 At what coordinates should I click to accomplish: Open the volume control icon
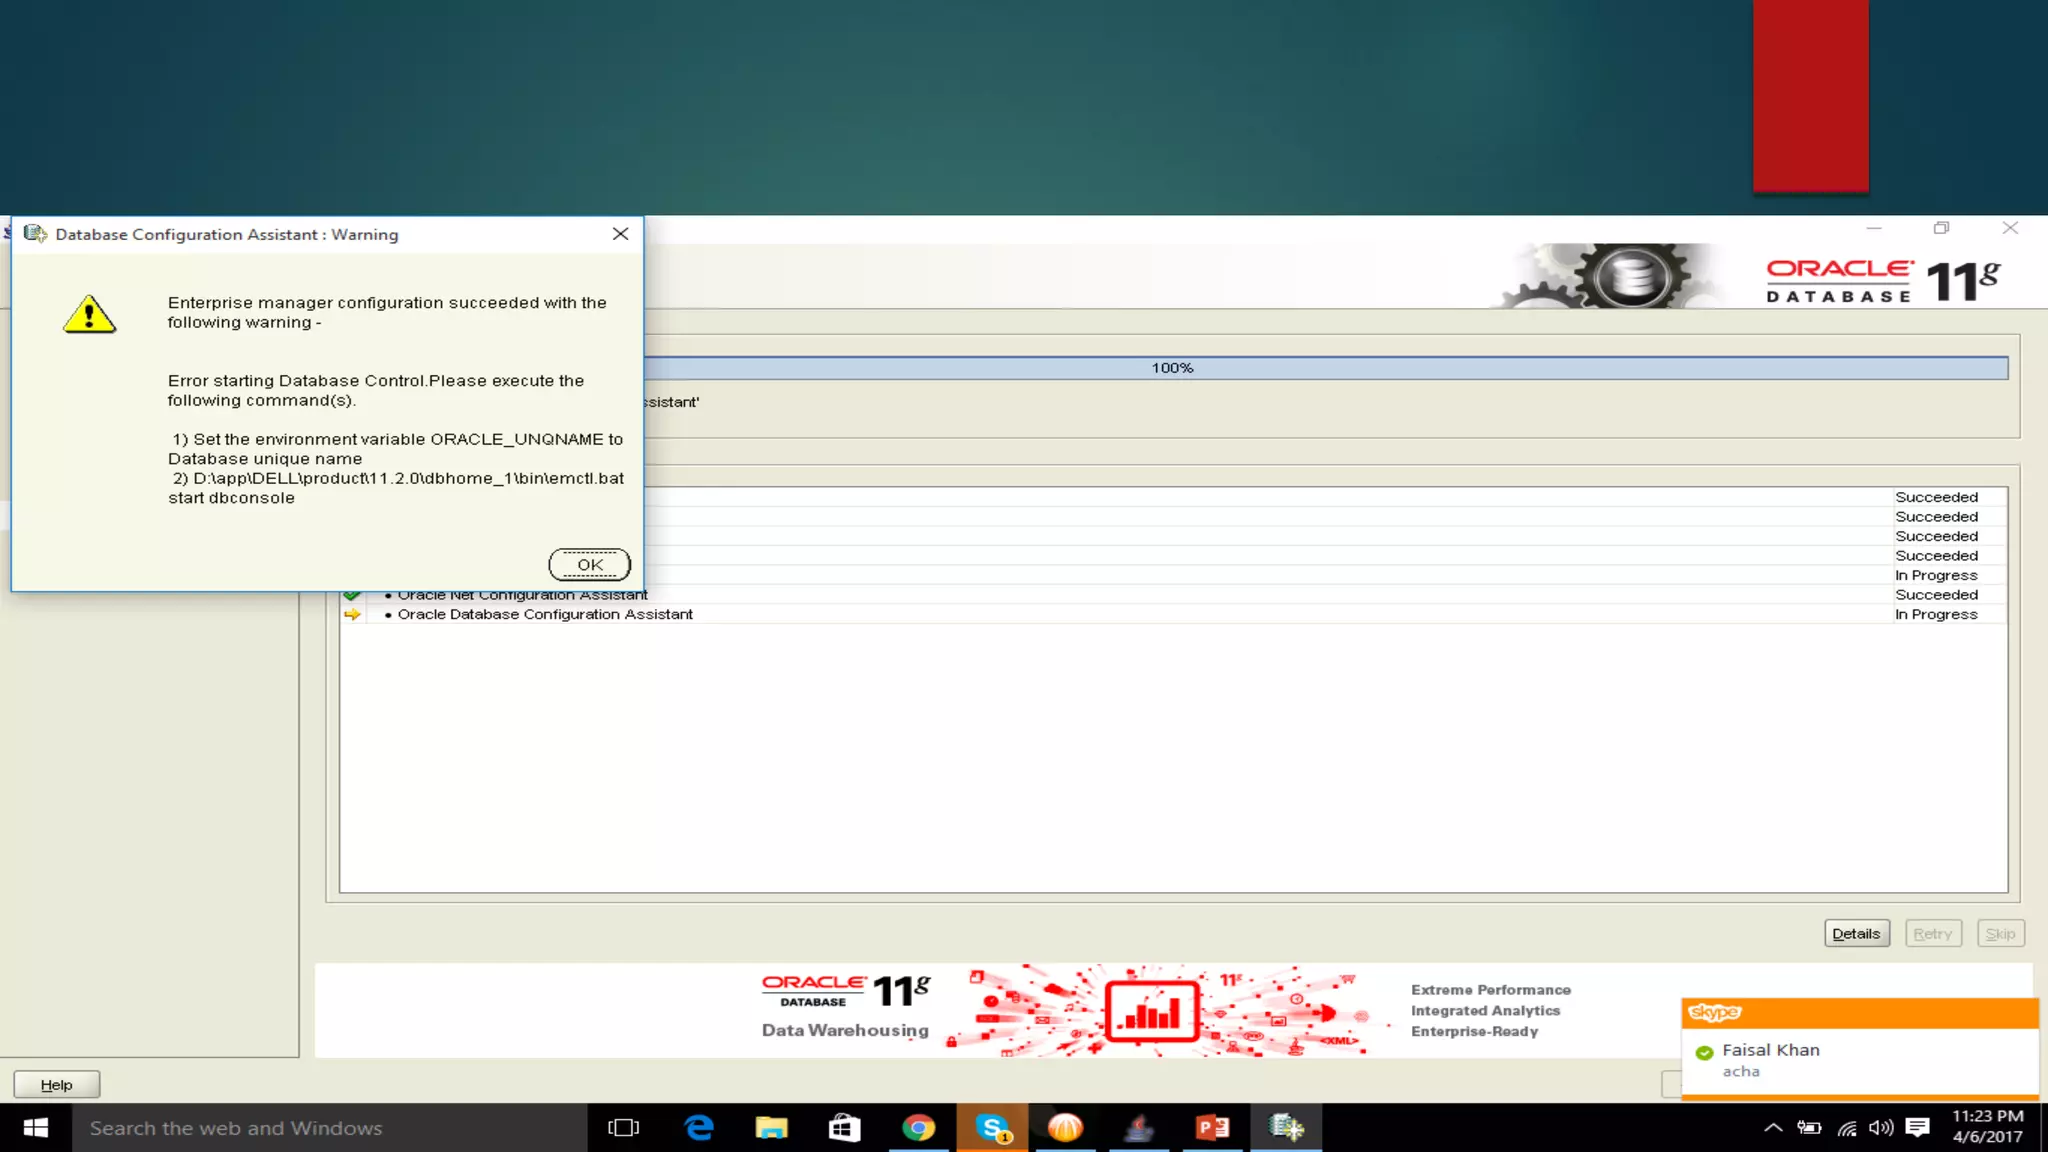[x=1880, y=1128]
